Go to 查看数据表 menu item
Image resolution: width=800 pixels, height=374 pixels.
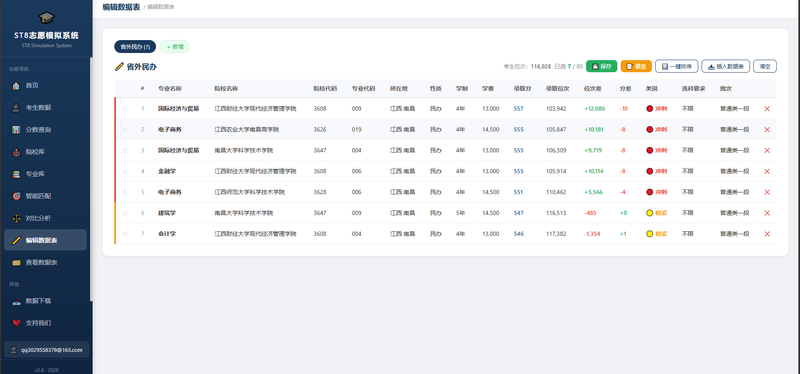(45, 262)
